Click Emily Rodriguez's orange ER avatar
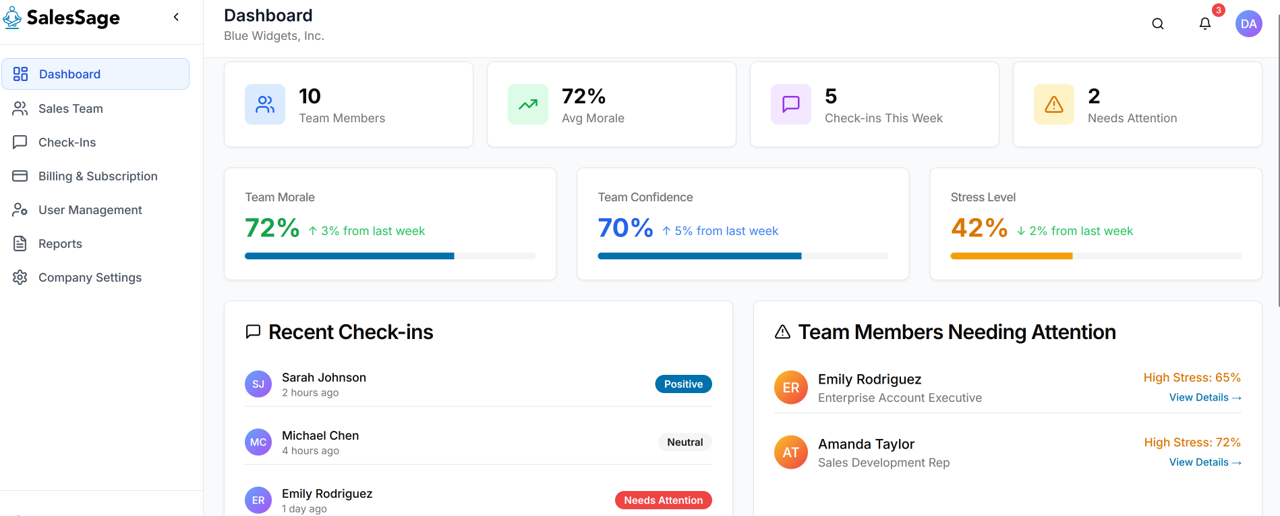 pyautogui.click(x=791, y=388)
